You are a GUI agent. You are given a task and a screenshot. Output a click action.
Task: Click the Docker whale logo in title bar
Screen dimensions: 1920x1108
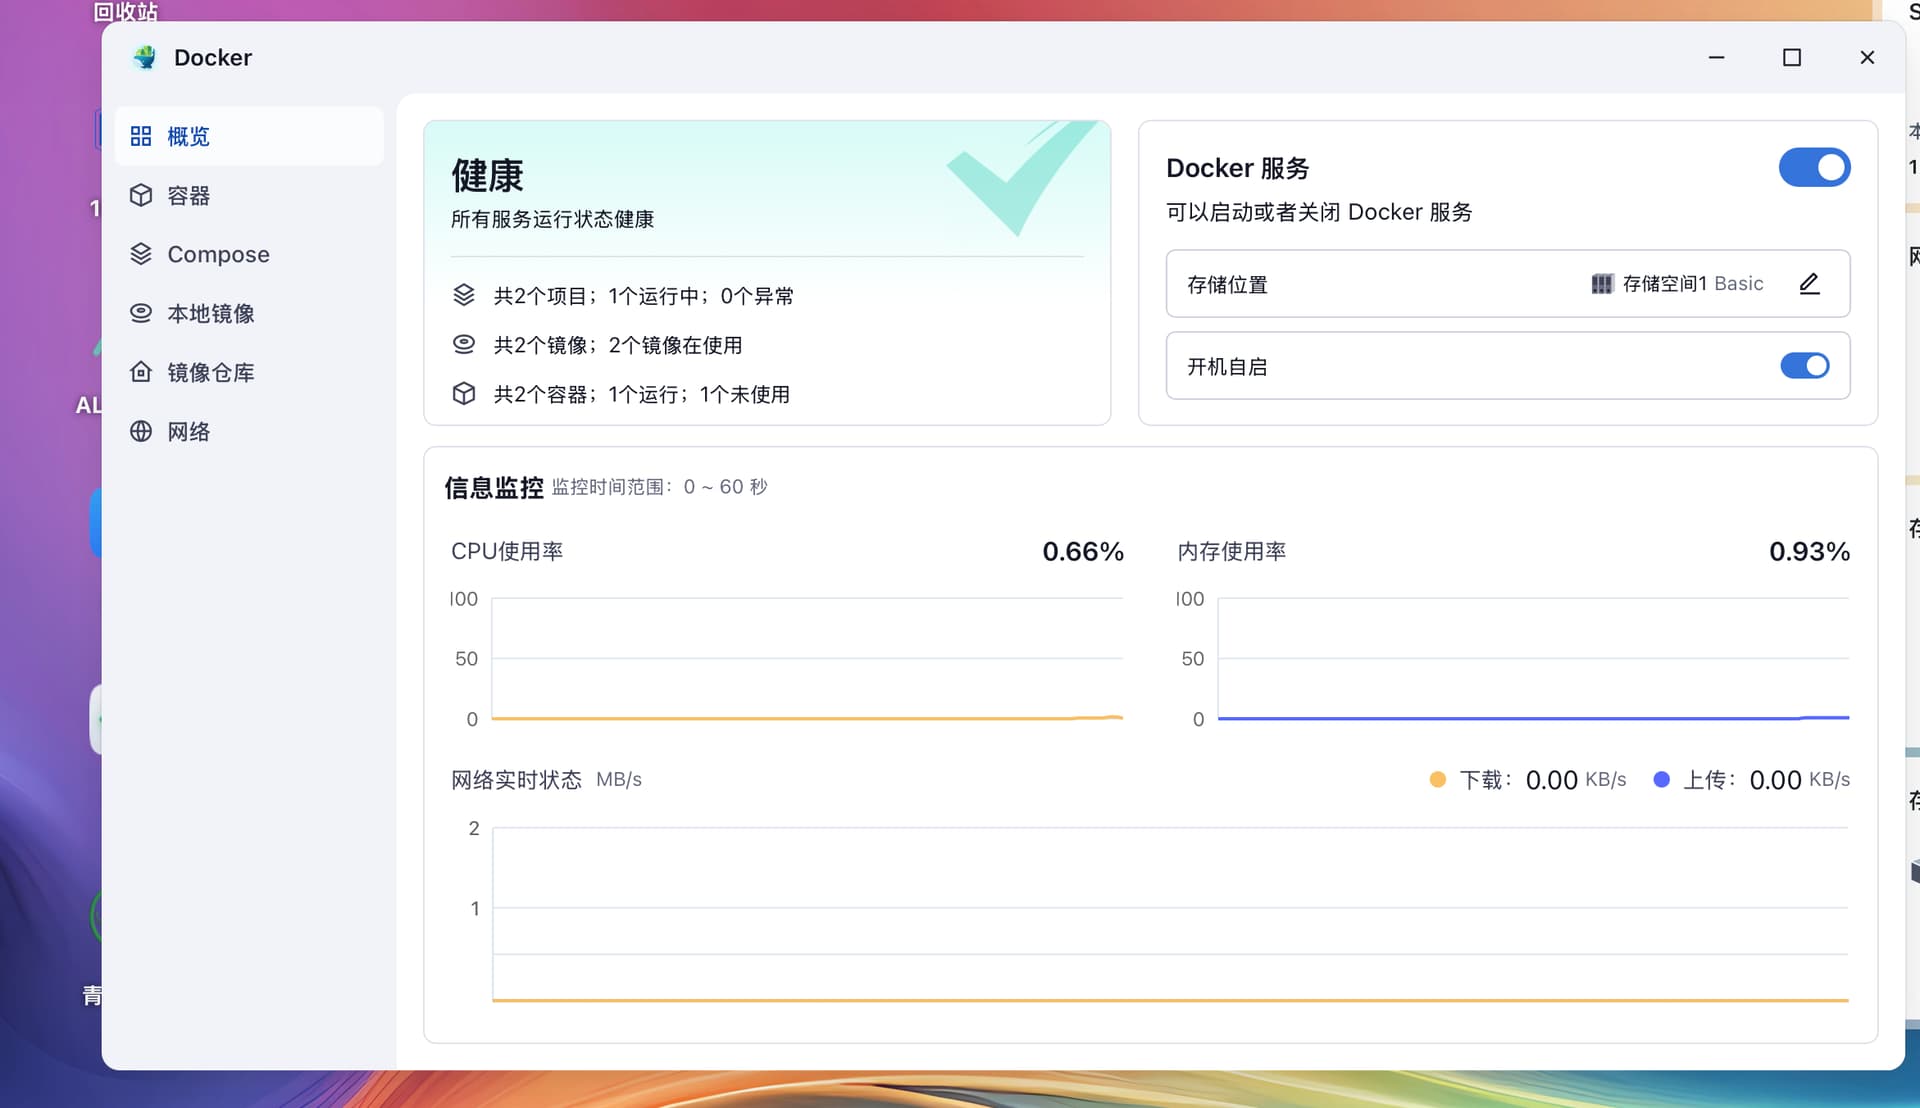145,57
